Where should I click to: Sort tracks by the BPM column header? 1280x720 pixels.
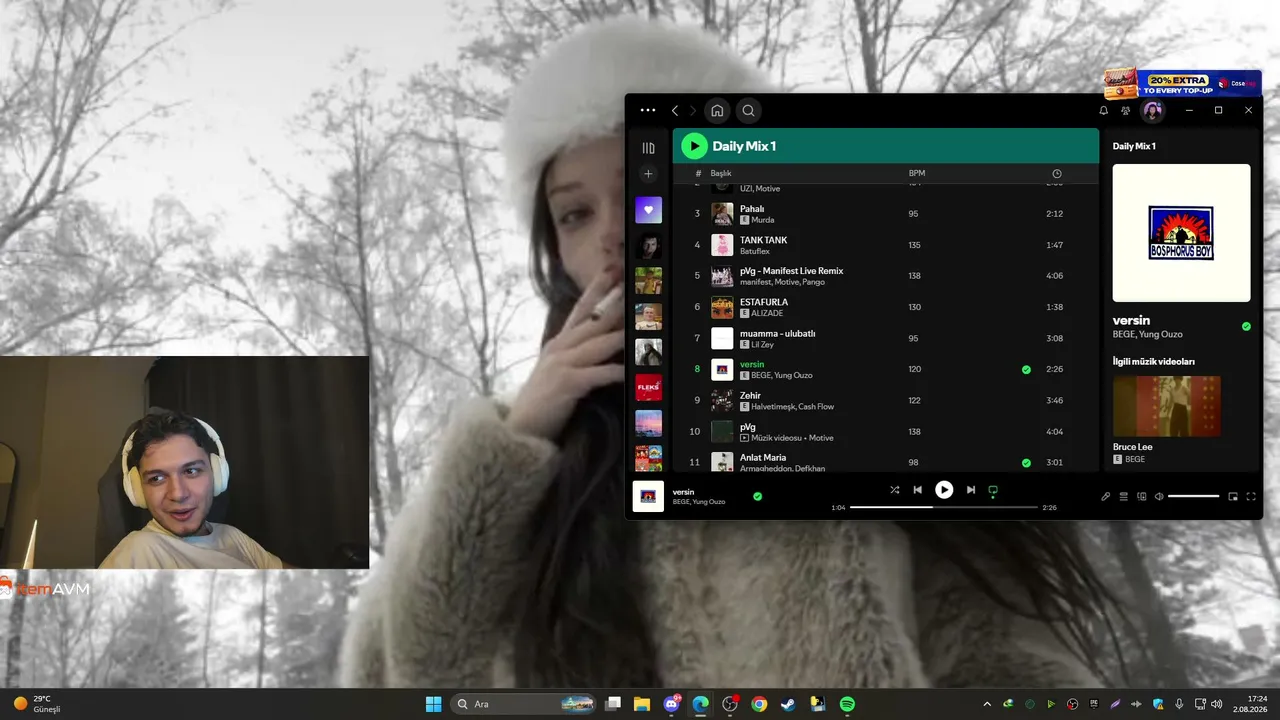pyautogui.click(x=917, y=174)
